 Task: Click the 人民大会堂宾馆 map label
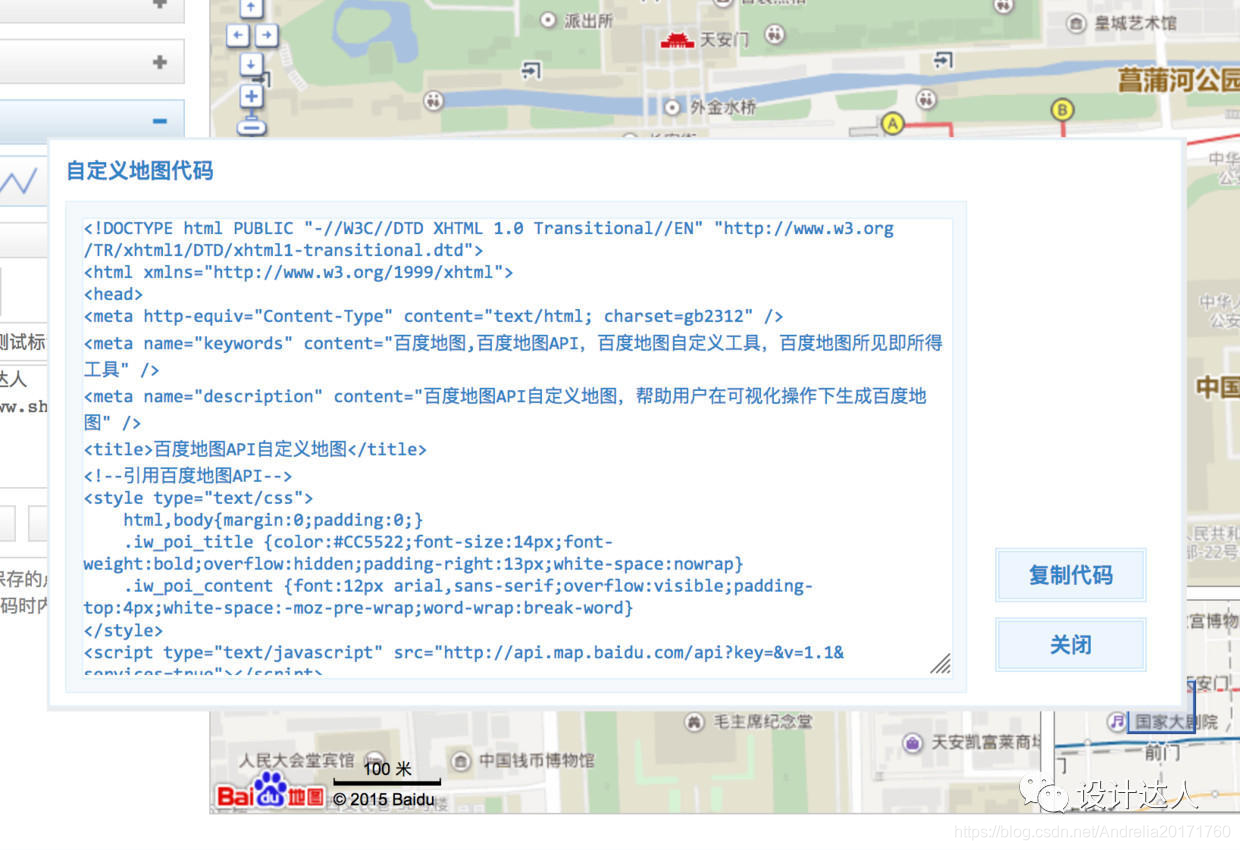click(x=297, y=760)
